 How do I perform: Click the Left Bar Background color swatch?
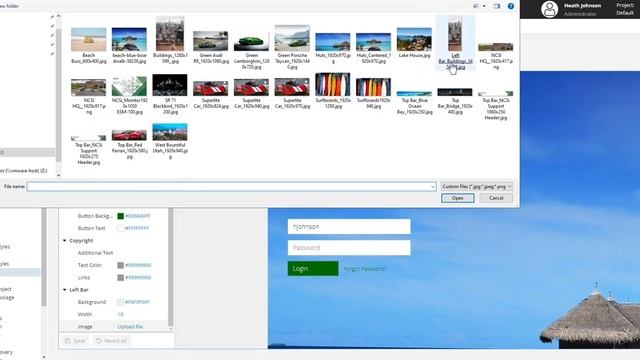coord(120,302)
